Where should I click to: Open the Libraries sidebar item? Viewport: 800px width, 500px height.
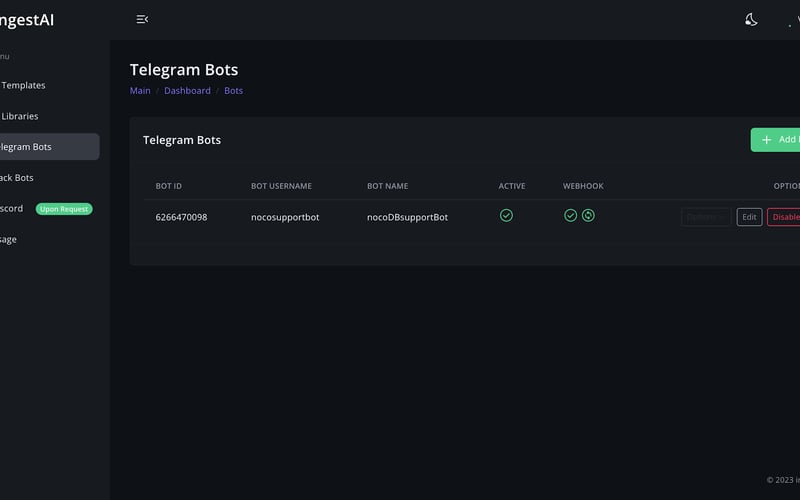20,116
